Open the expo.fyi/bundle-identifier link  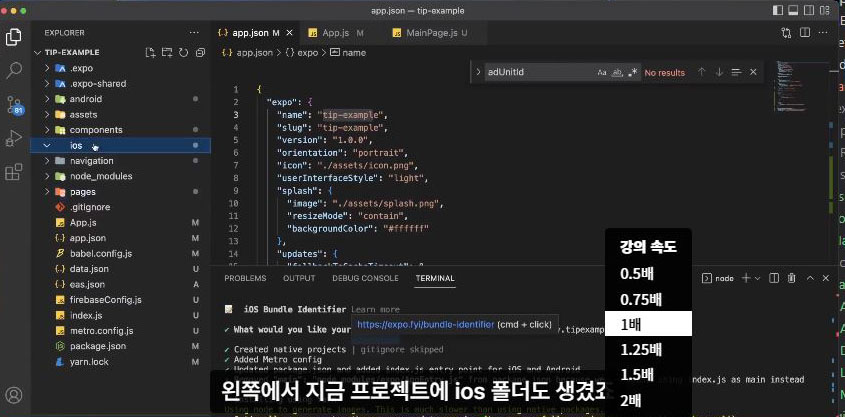click(x=426, y=324)
